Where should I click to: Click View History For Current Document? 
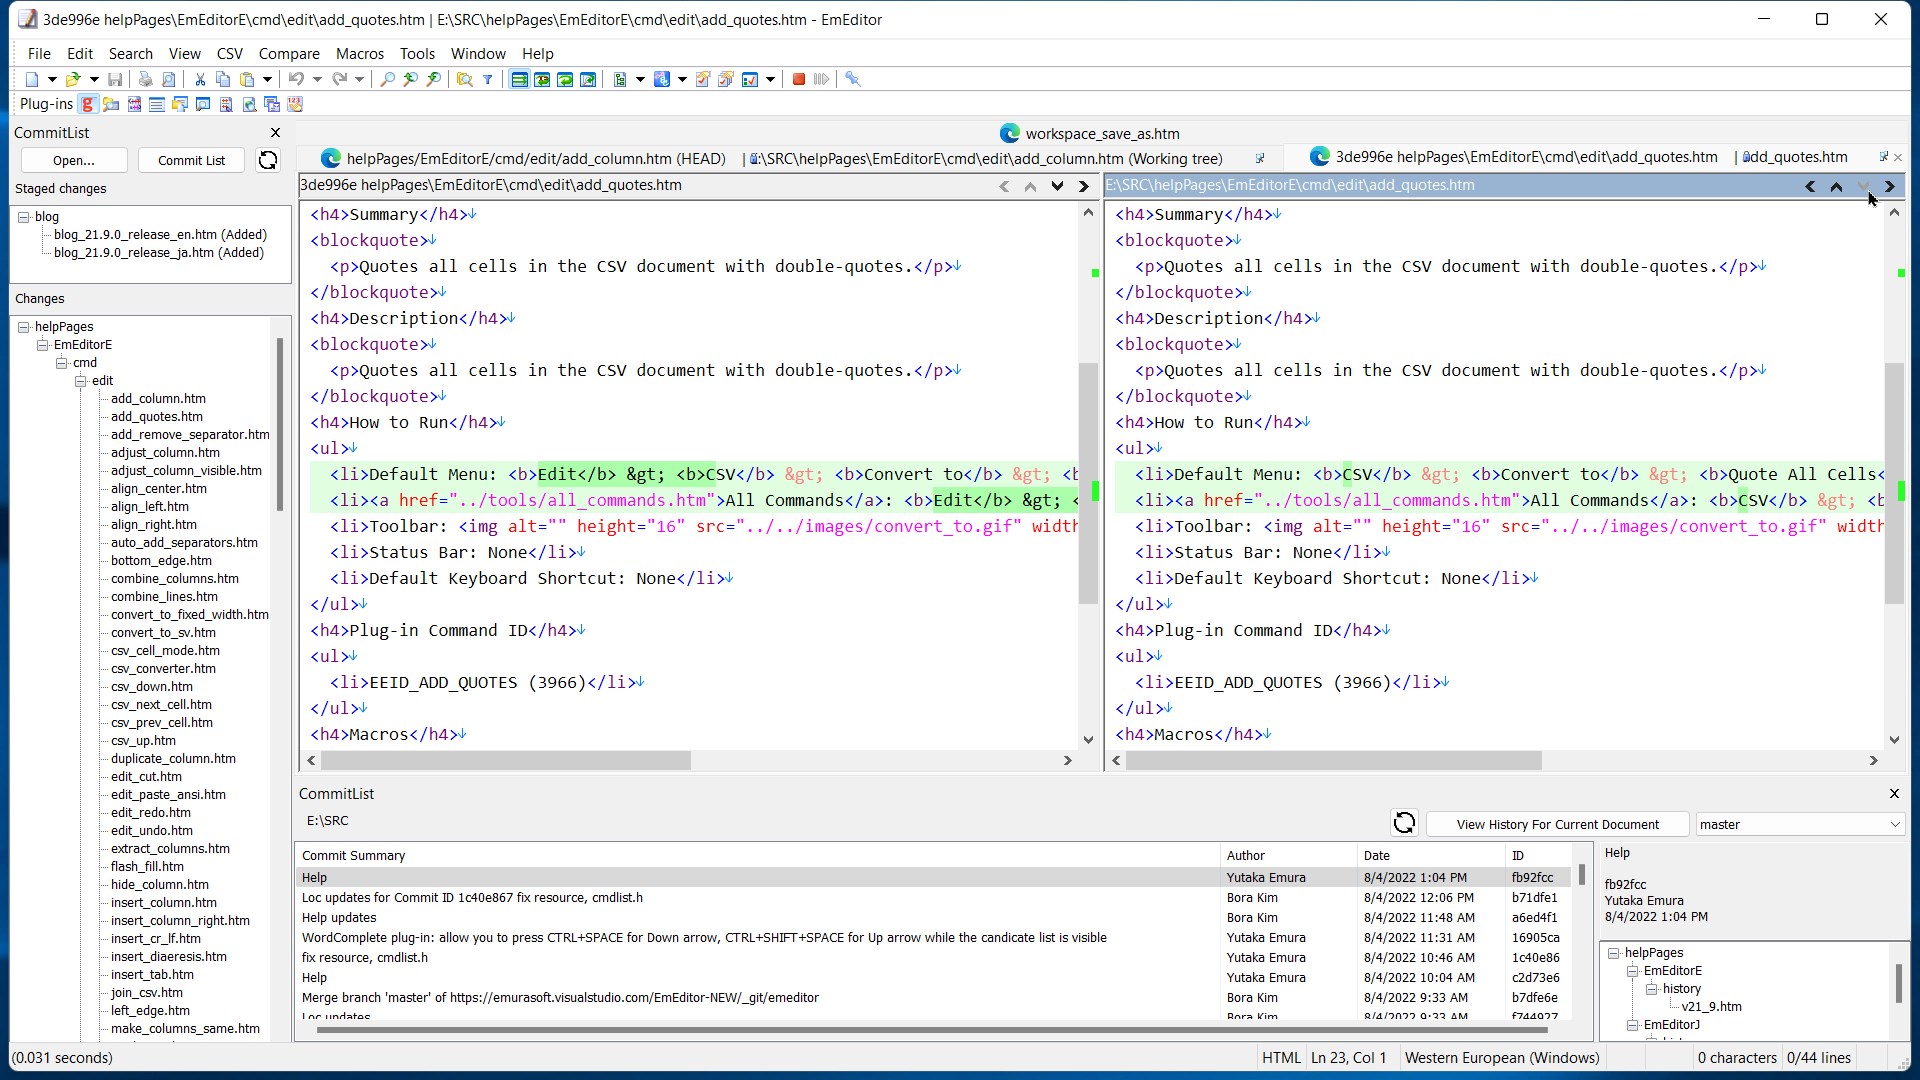pyautogui.click(x=1557, y=825)
